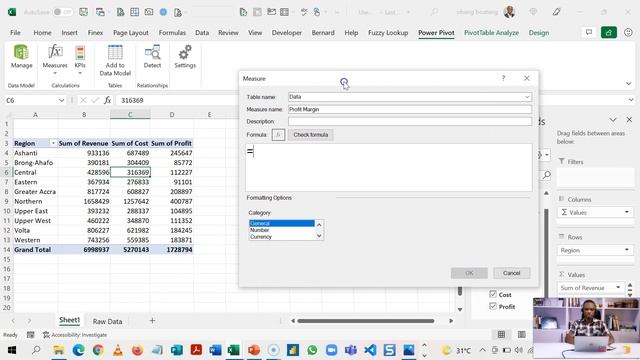The image size is (640, 360).
Task: Switch to the Data ribbon tab
Action: (202, 33)
